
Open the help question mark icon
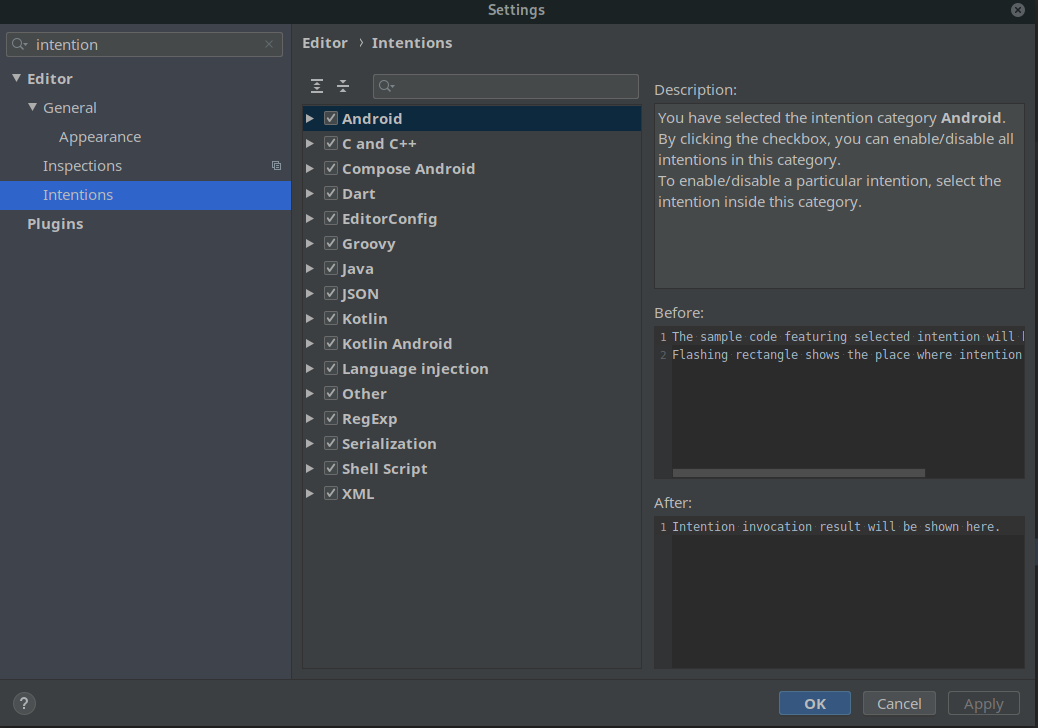25,703
